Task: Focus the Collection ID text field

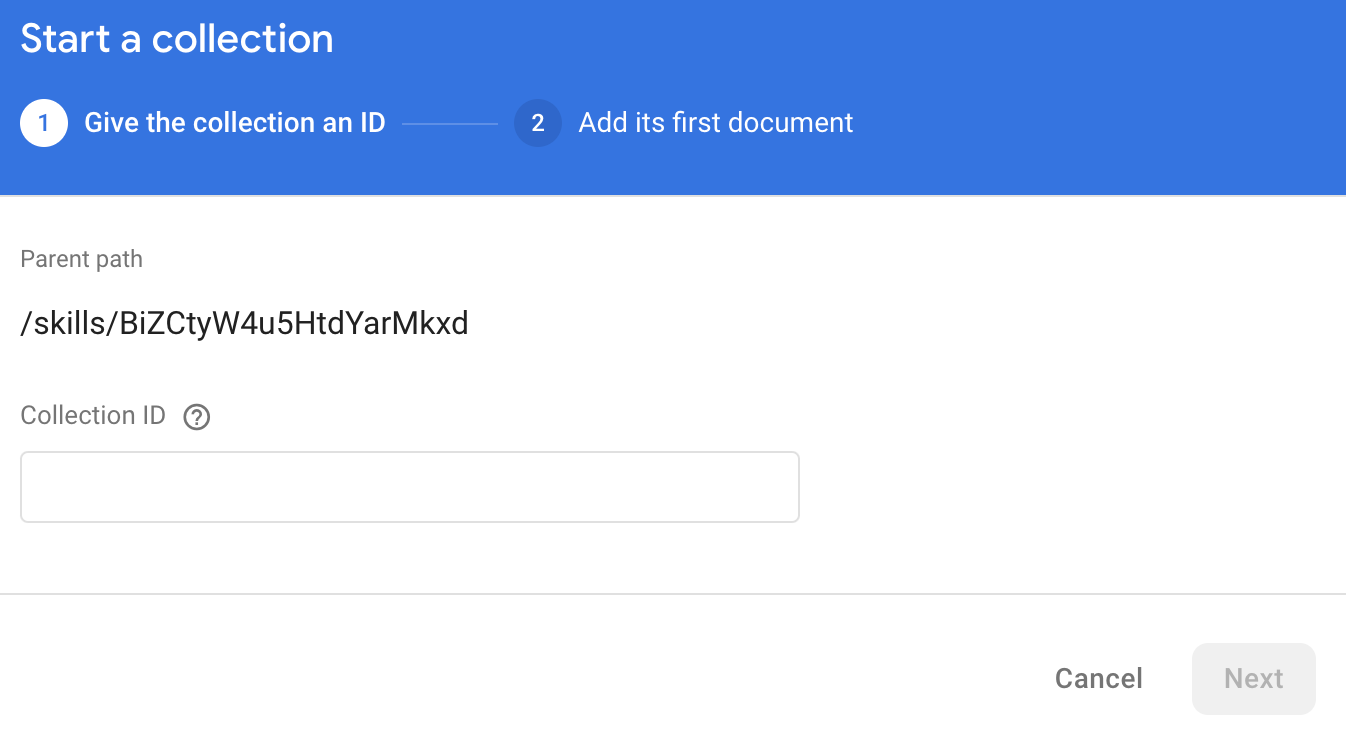Action: (x=409, y=487)
